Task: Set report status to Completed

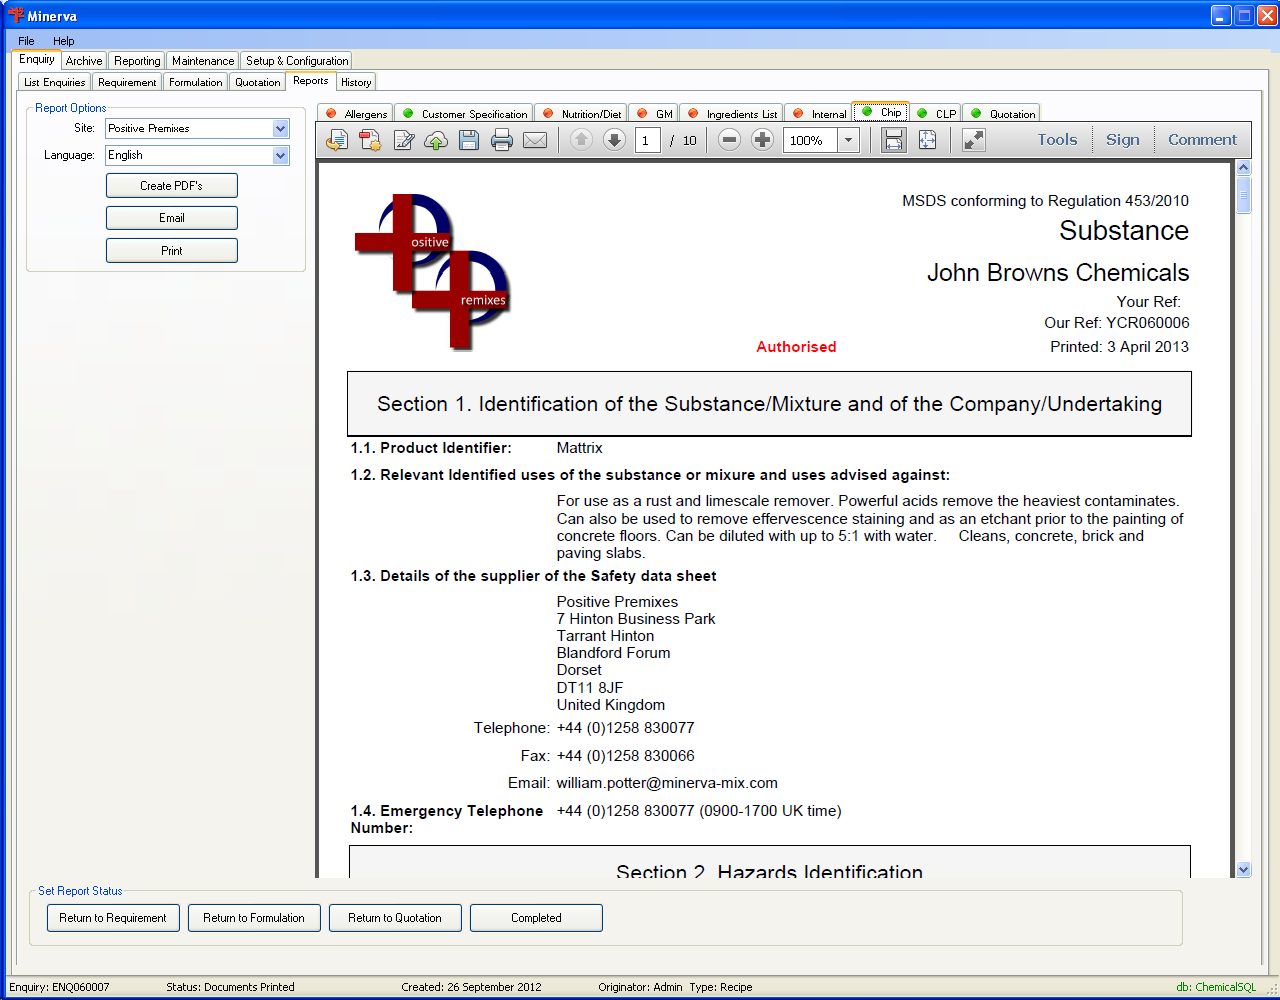Action: (536, 918)
